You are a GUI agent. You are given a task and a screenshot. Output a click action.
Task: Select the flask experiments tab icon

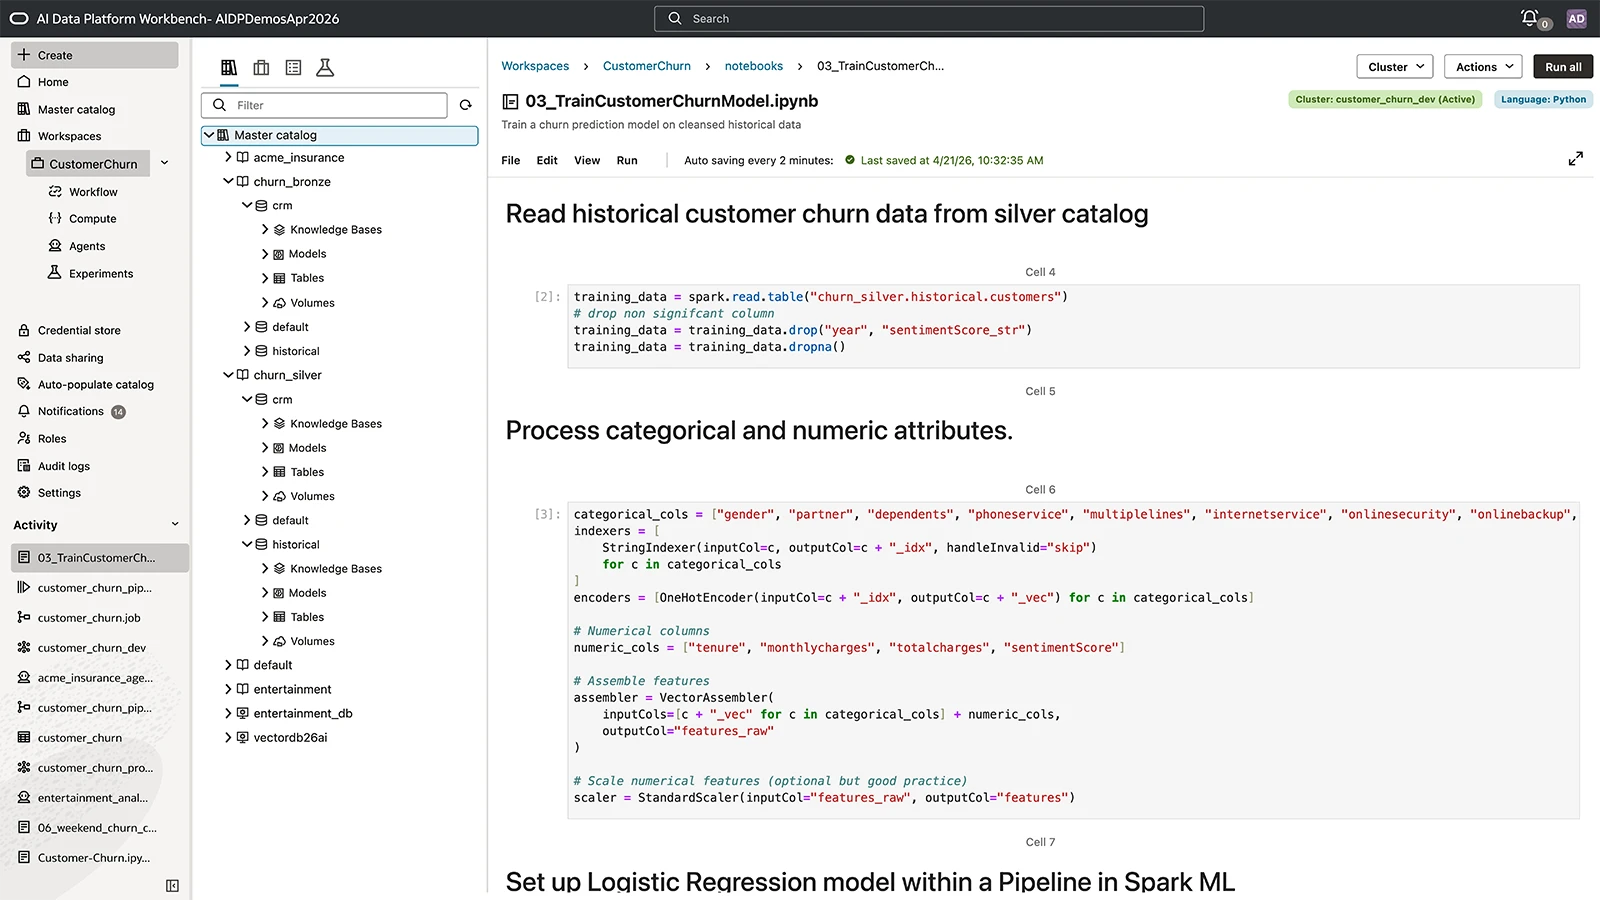coord(325,68)
